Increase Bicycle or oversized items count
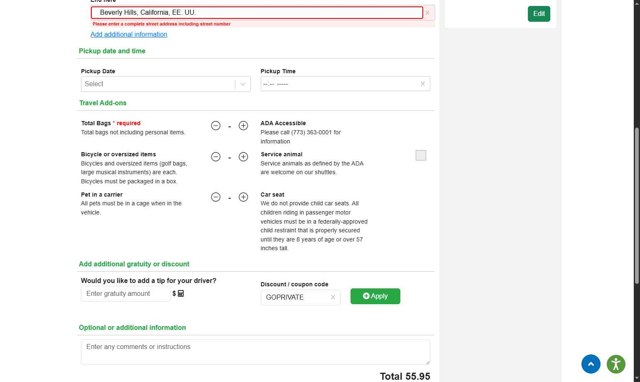 (243, 157)
